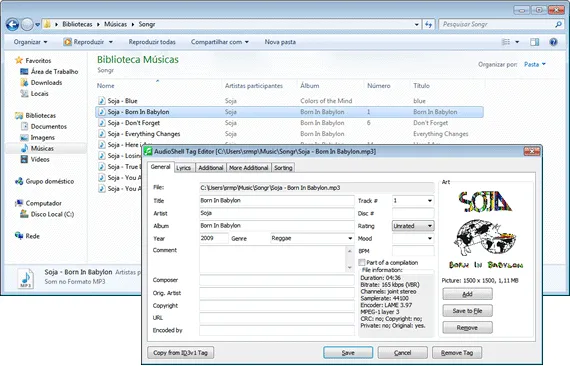Enable Part of a compilation checkbox
The height and width of the screenshot is (366, 570).
362,262
